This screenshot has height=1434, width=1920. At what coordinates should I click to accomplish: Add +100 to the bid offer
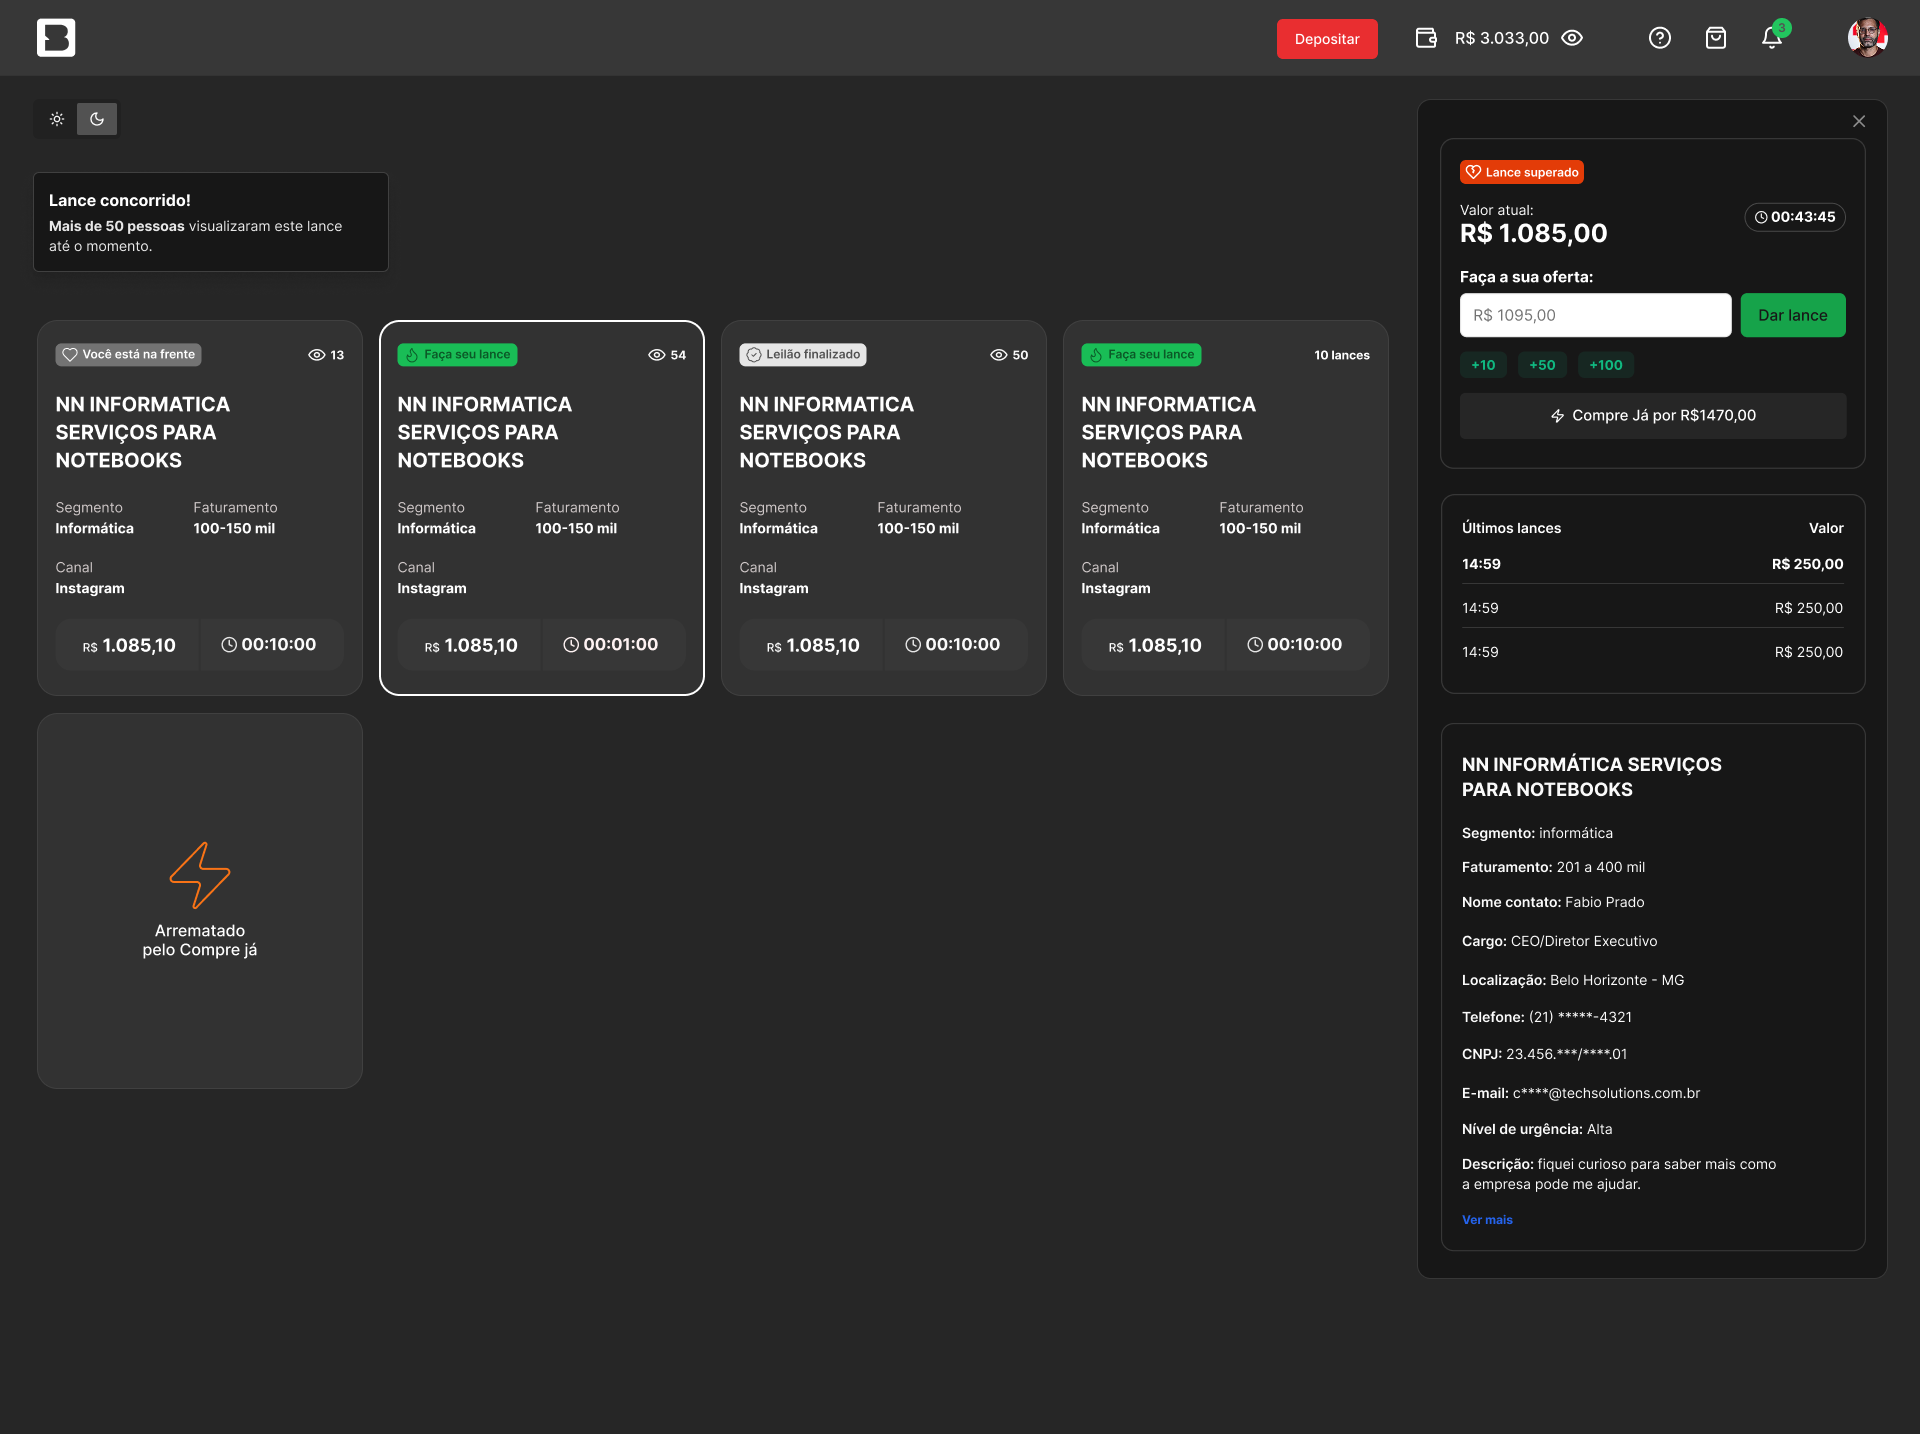click(x=1606, y=365)
